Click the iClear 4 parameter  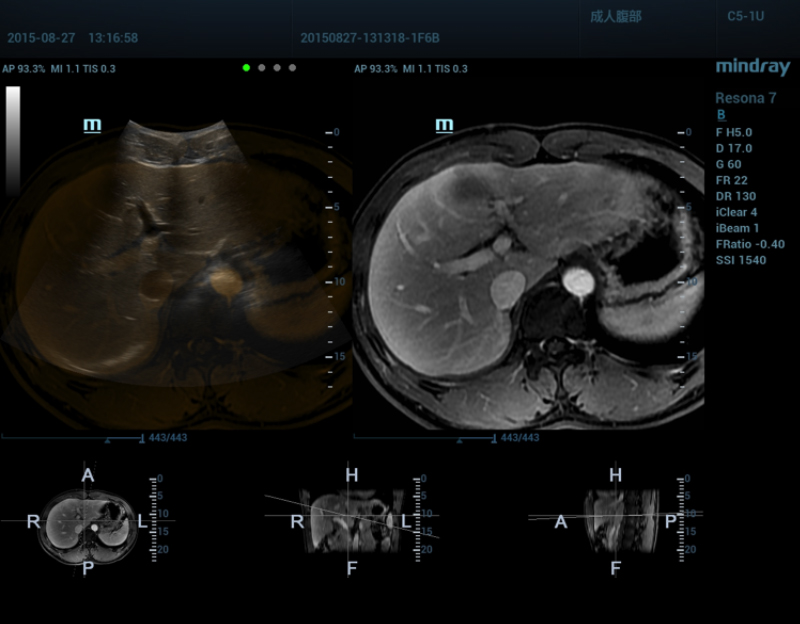(x=736, y=212)
